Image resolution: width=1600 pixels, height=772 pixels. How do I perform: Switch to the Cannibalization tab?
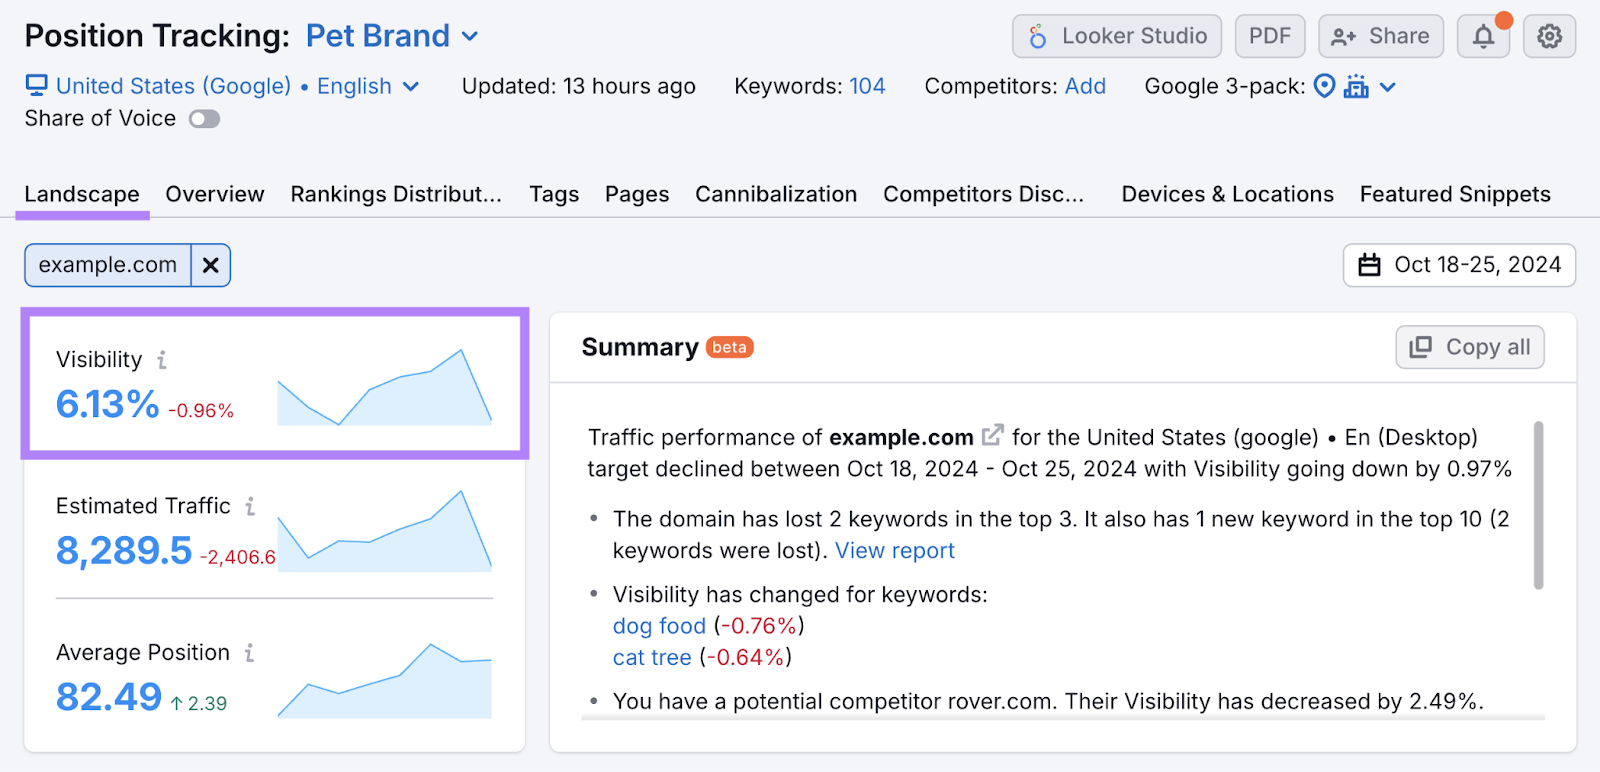click(x=775, y=194)
